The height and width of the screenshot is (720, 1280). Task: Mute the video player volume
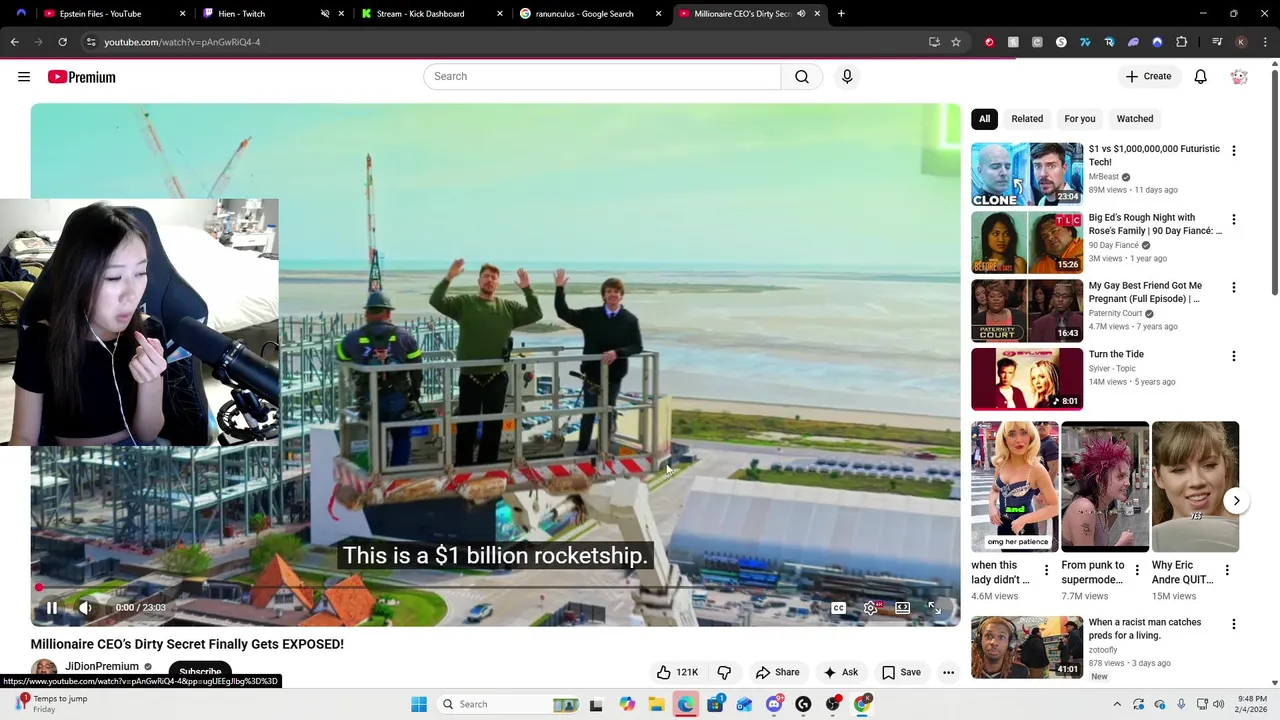coord(85,607)
